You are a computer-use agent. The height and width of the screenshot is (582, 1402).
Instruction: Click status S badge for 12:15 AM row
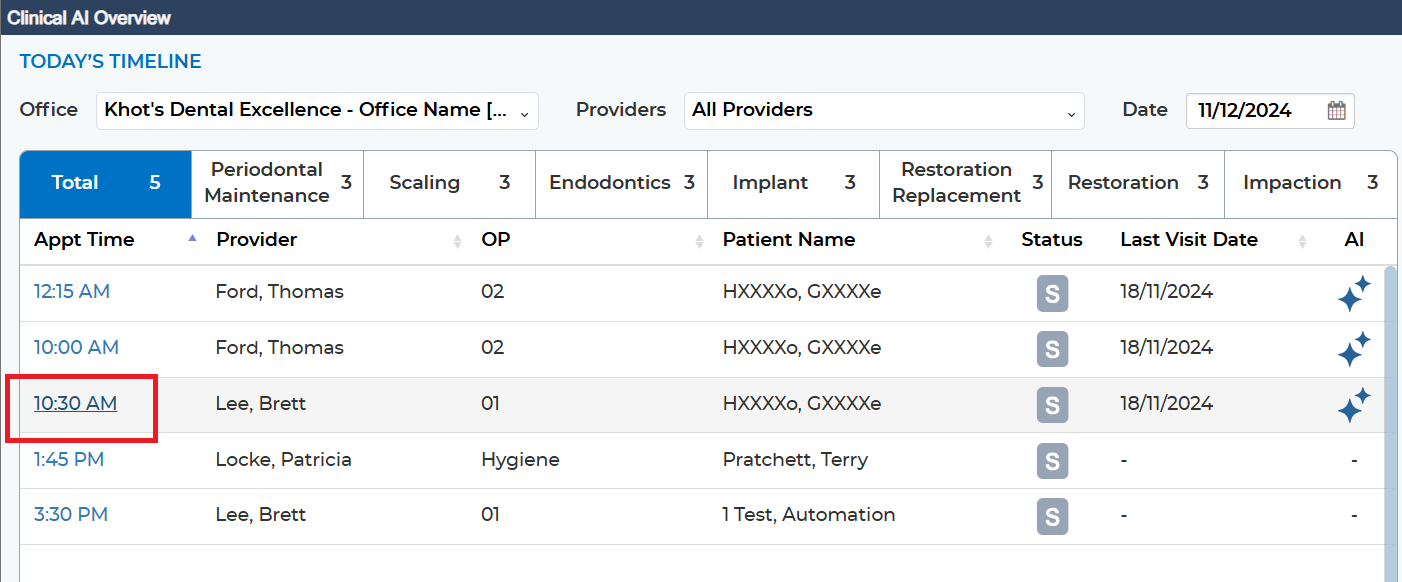tap(1052, 293)
